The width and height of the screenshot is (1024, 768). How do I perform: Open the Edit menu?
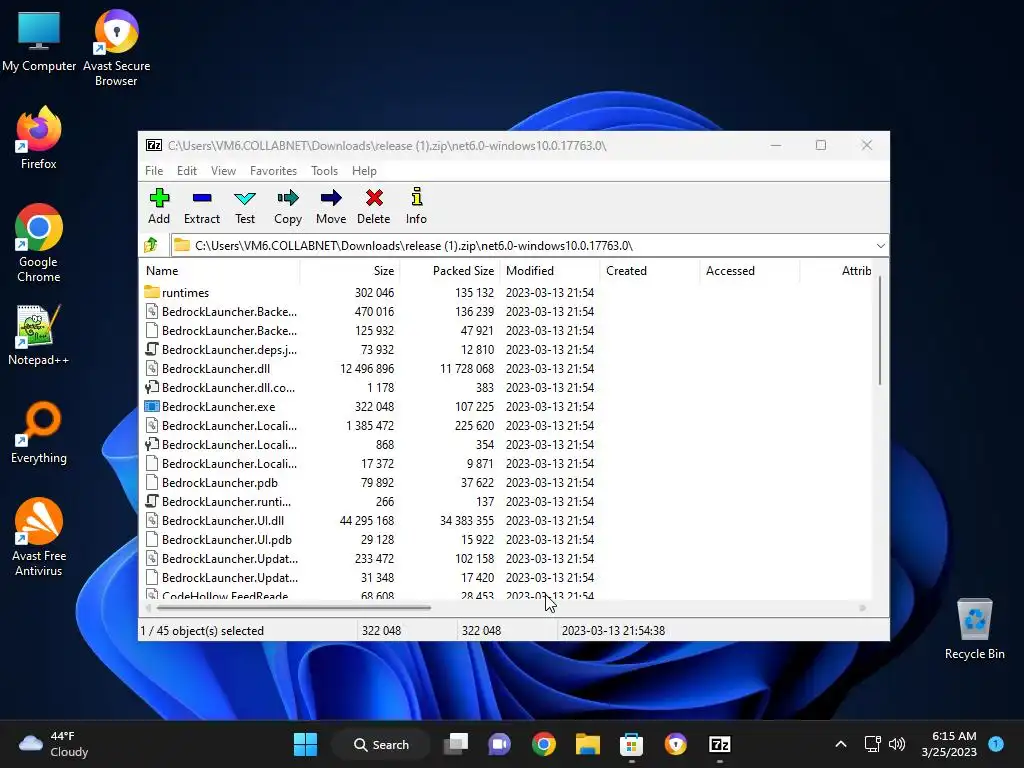coord(187,170)
